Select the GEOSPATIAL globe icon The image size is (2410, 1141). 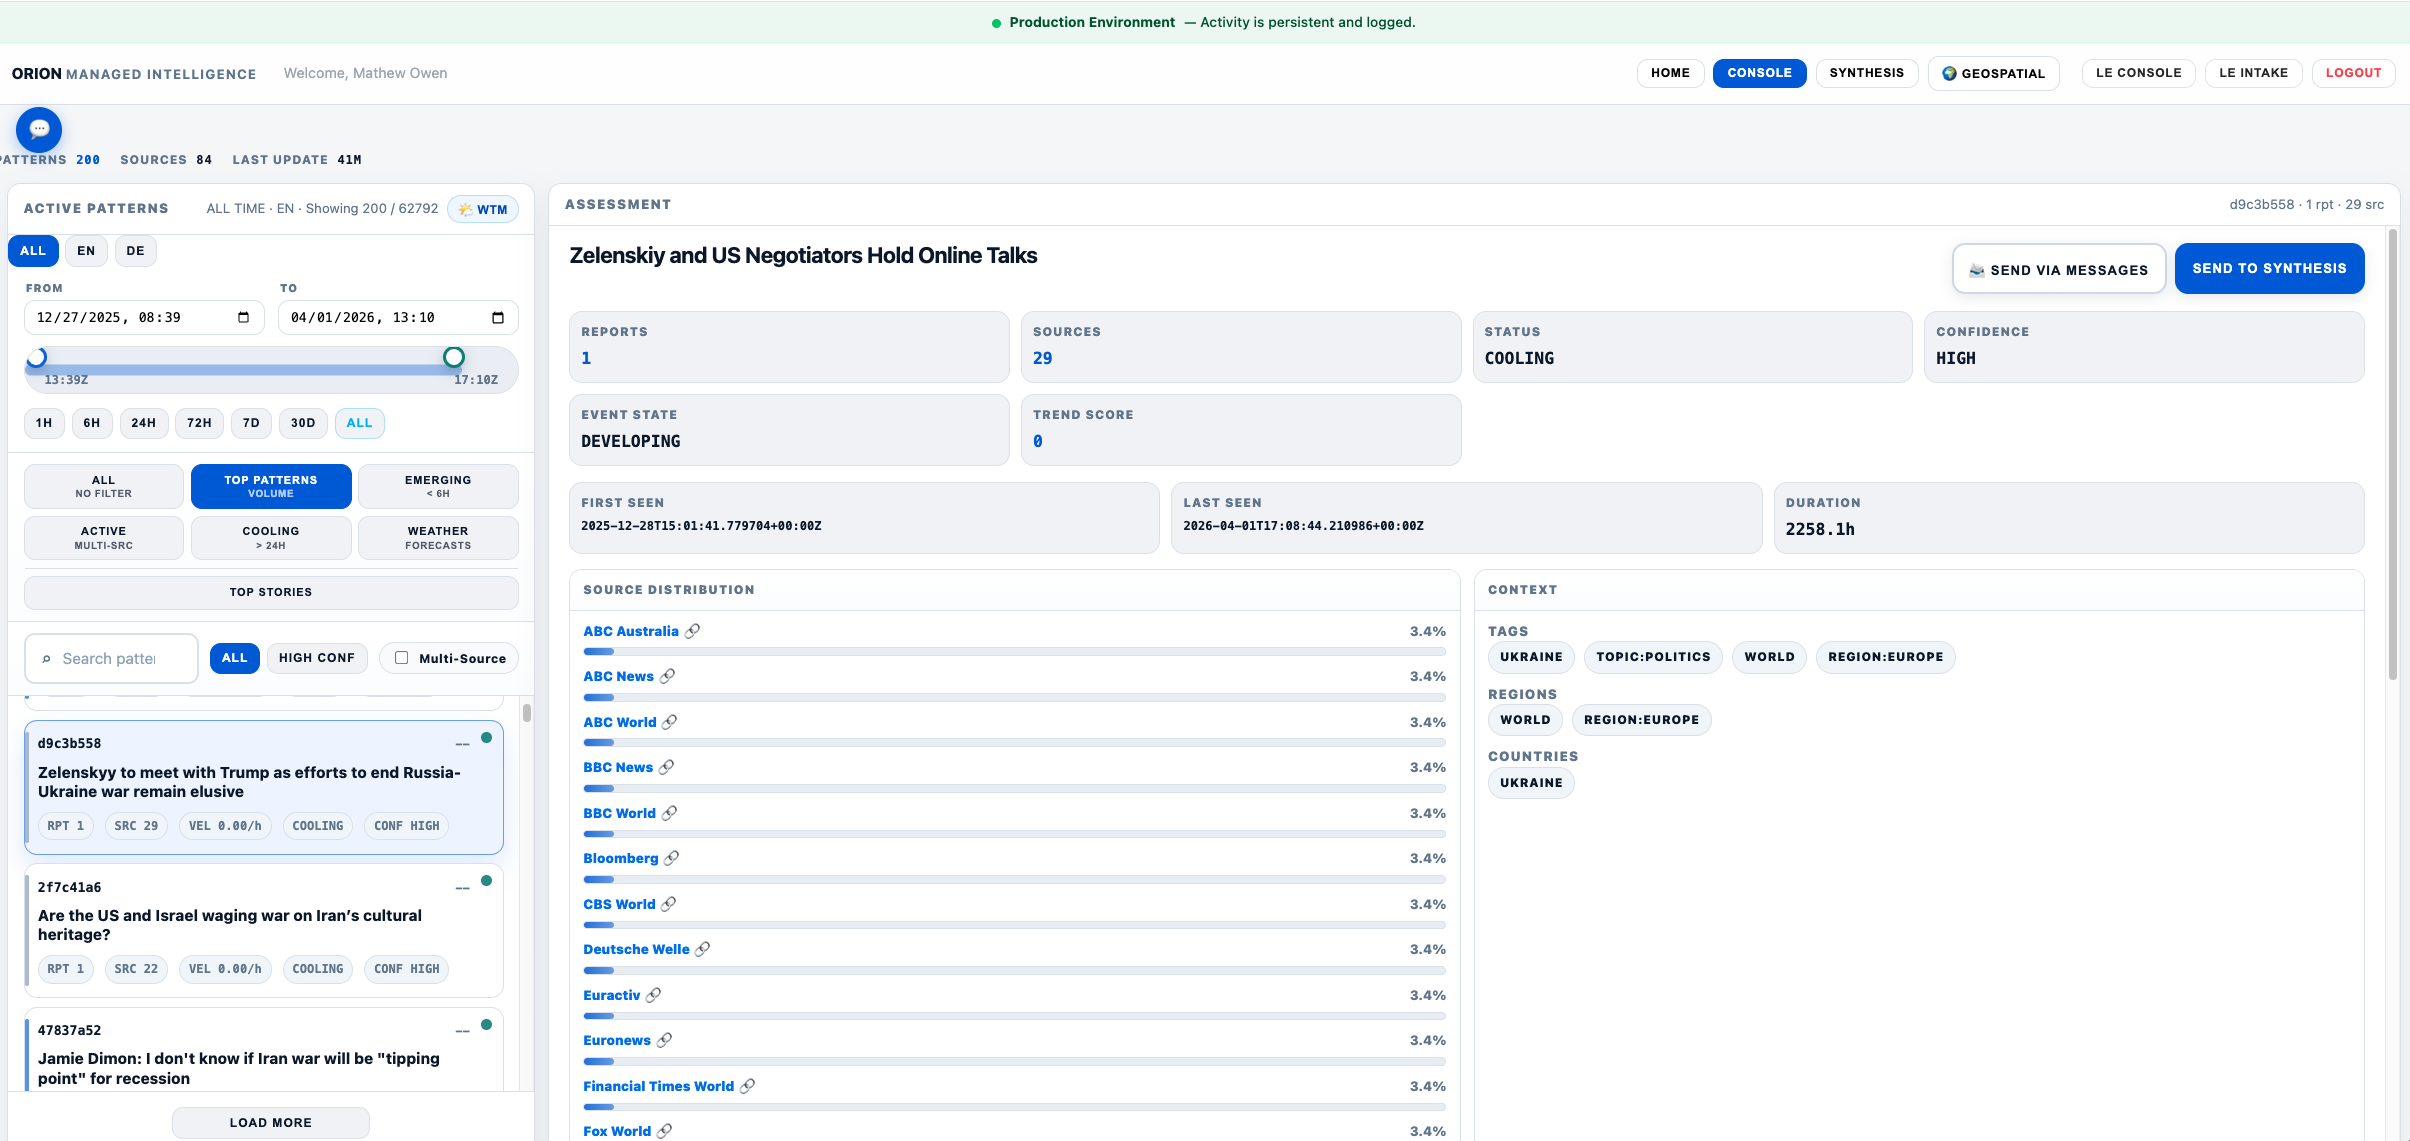click(x=1950, y=72)
